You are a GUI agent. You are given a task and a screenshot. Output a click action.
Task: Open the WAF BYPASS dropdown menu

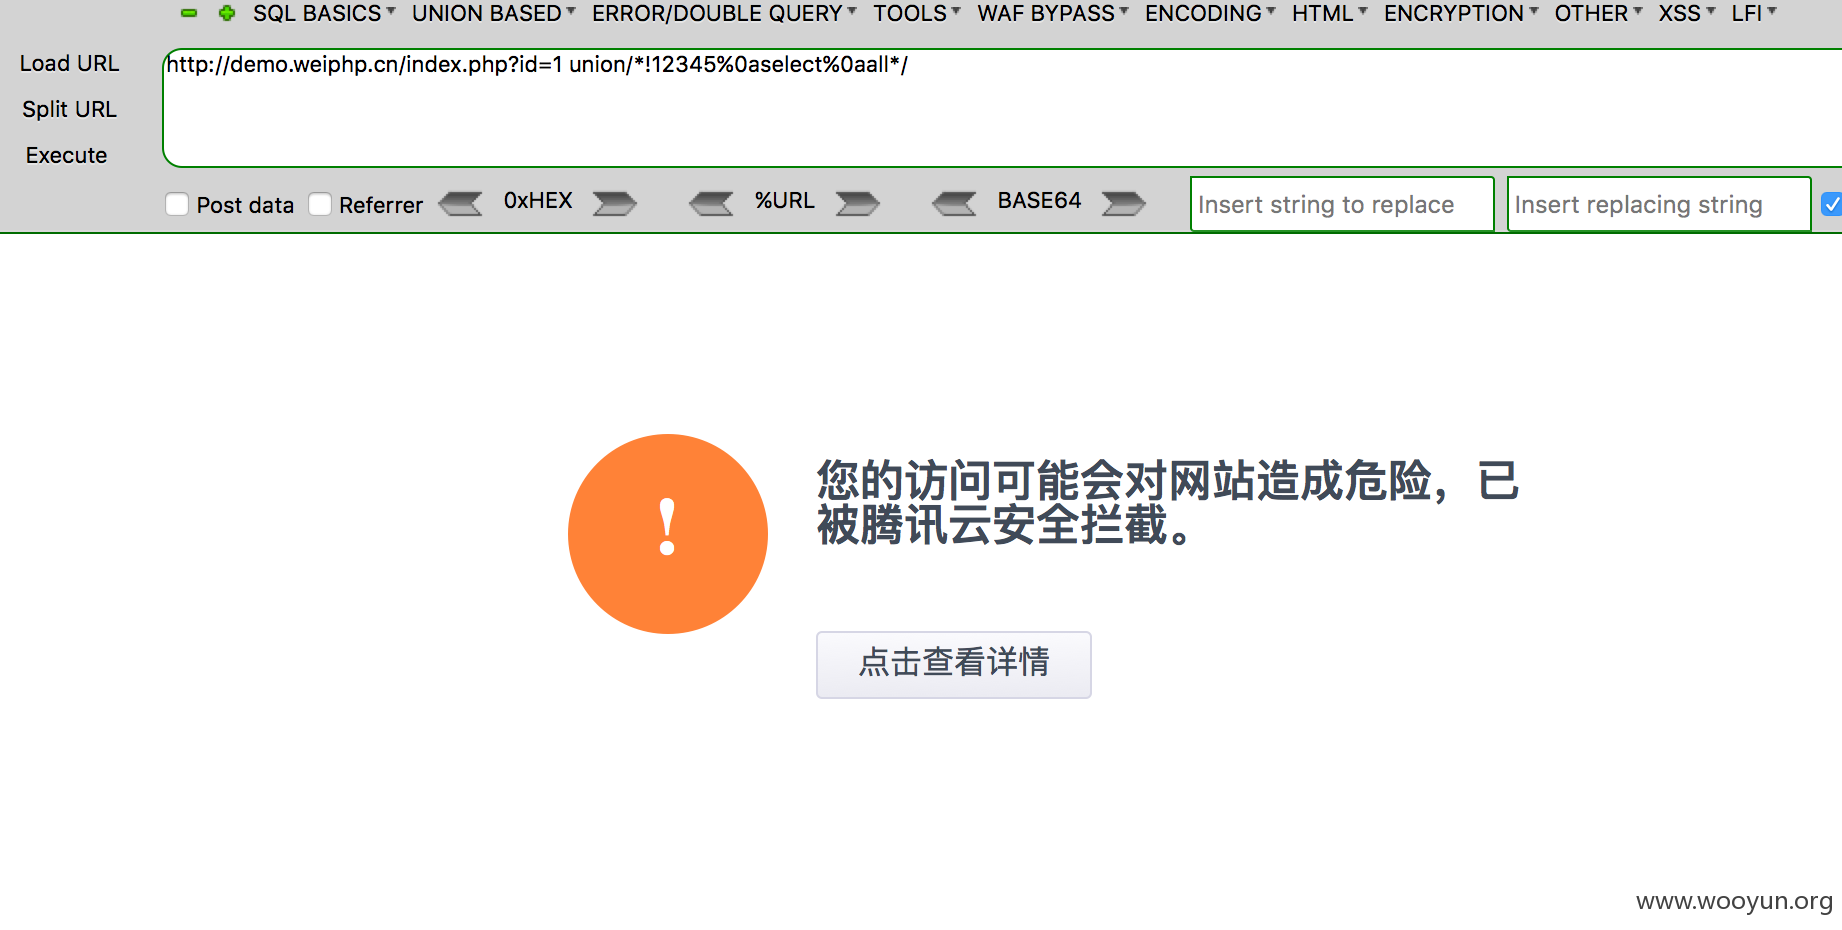click(1053, 13)
